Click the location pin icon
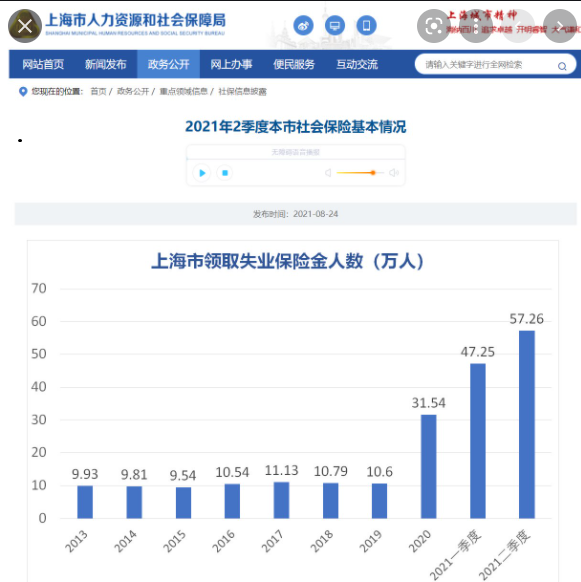 23,91
